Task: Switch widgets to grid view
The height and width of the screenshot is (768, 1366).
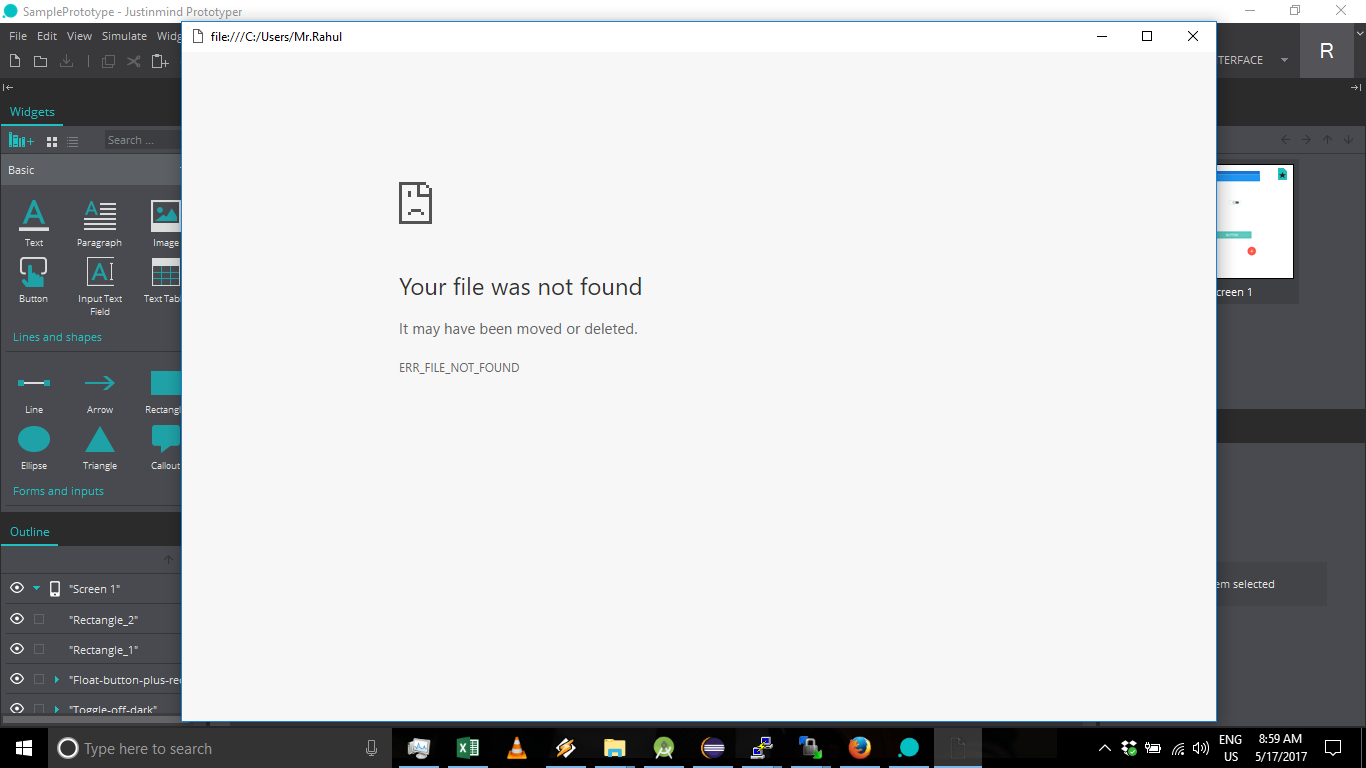Action: coord(52,142)
